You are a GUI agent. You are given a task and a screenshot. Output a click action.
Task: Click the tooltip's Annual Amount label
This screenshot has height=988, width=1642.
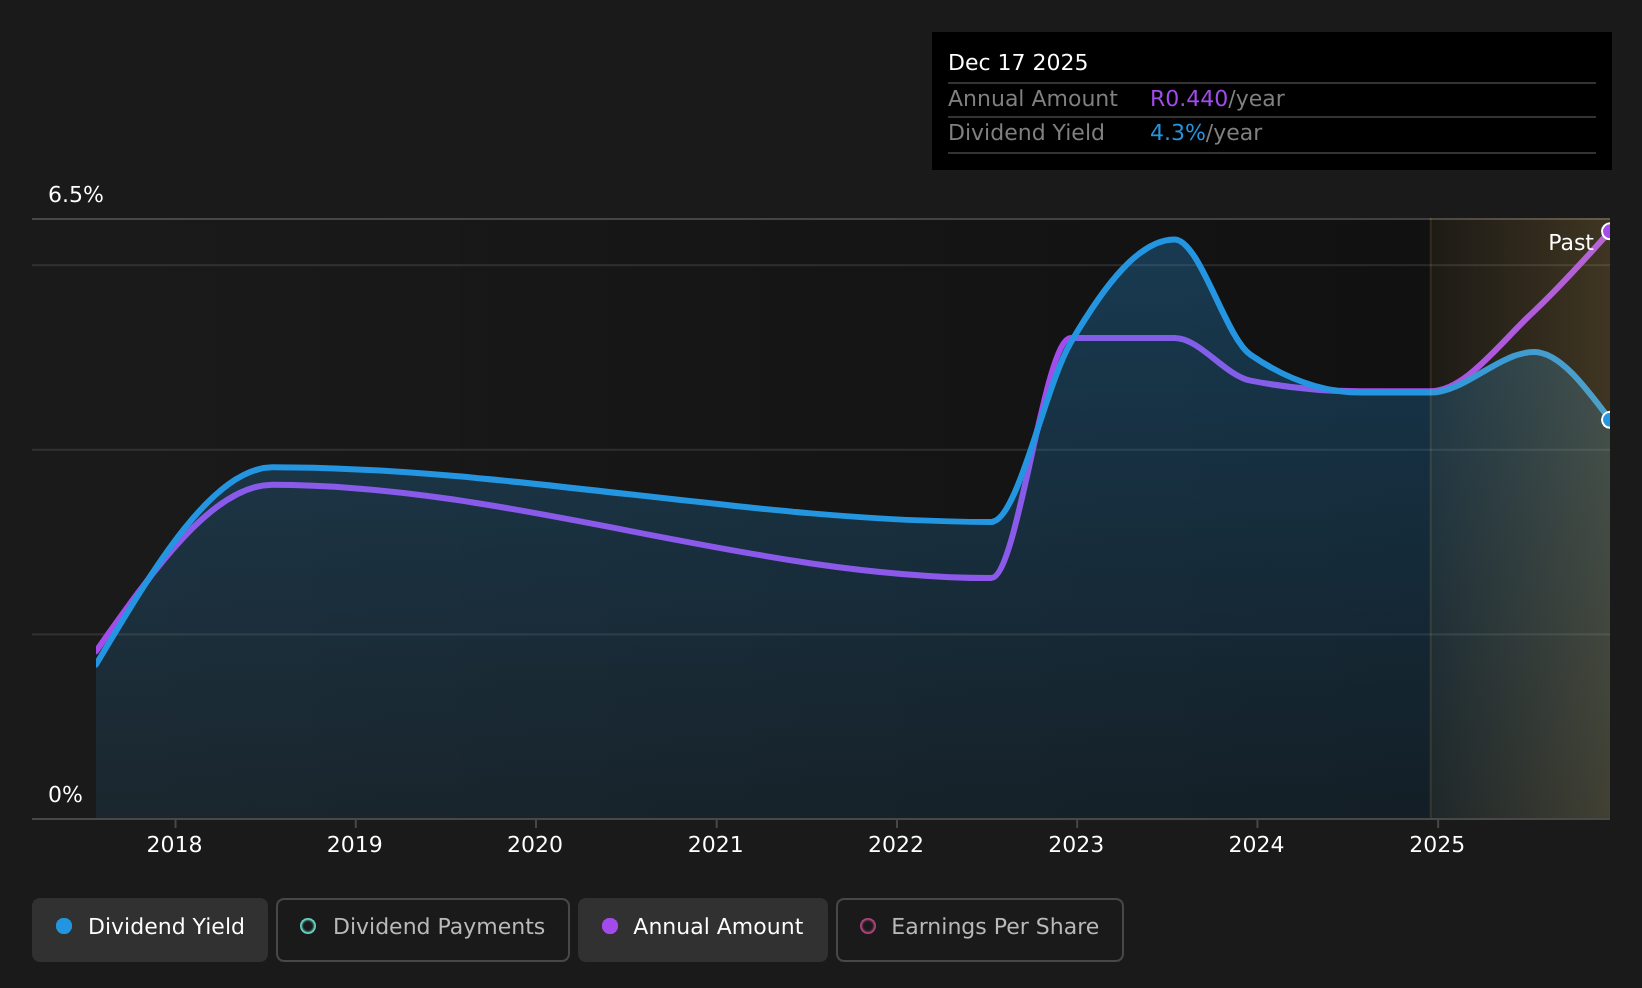[1033, 99]
